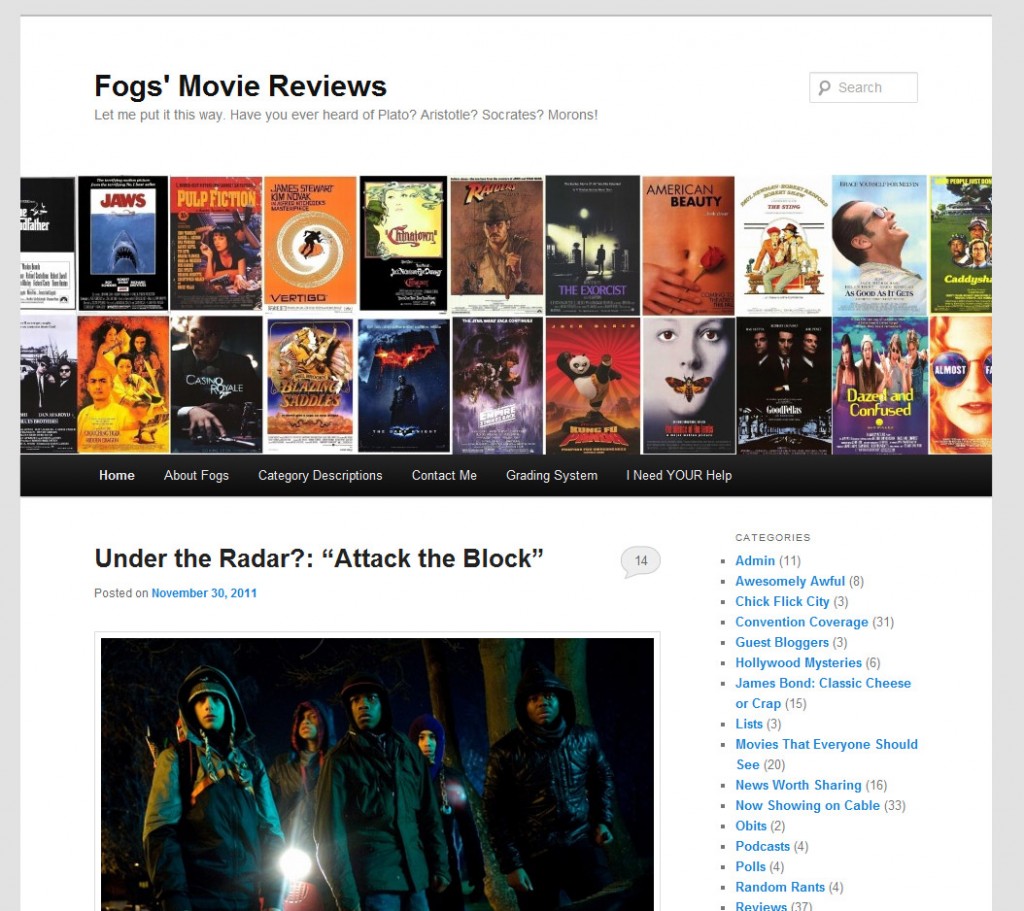The width and height of the screenshot is (1024, 911).
Task: Browse the Convention Coverage category
Action: pyautogui.click(x=802, y=622)
